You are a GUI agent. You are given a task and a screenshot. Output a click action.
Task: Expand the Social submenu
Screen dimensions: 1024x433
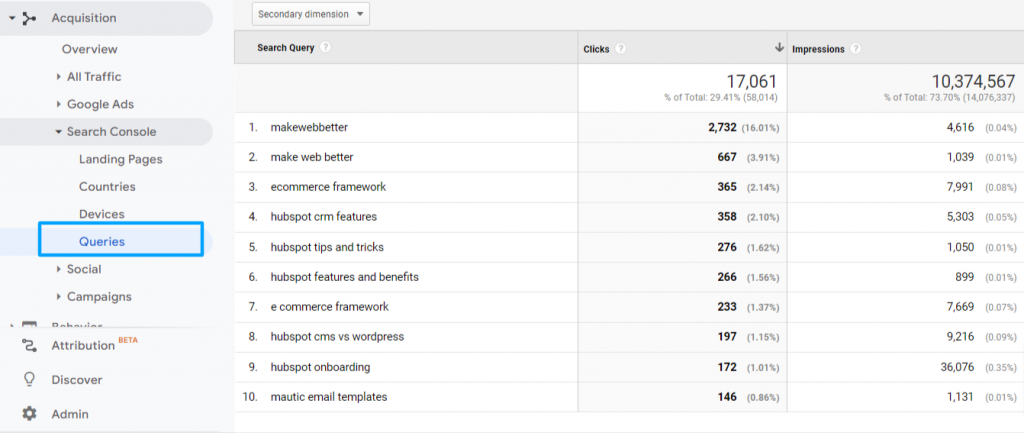[59, 269]
